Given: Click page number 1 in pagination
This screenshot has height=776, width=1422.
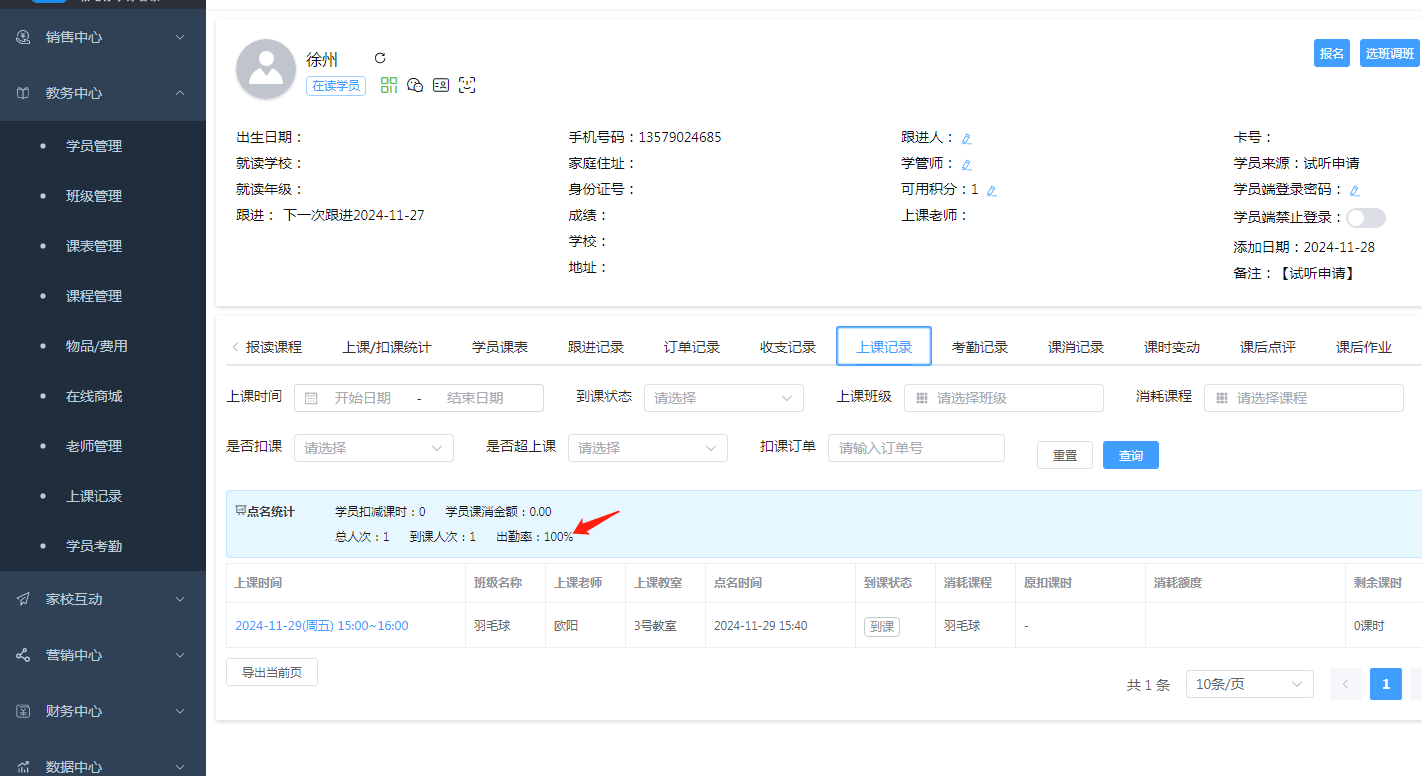Looking at the screenshot, I should 1386,684.
